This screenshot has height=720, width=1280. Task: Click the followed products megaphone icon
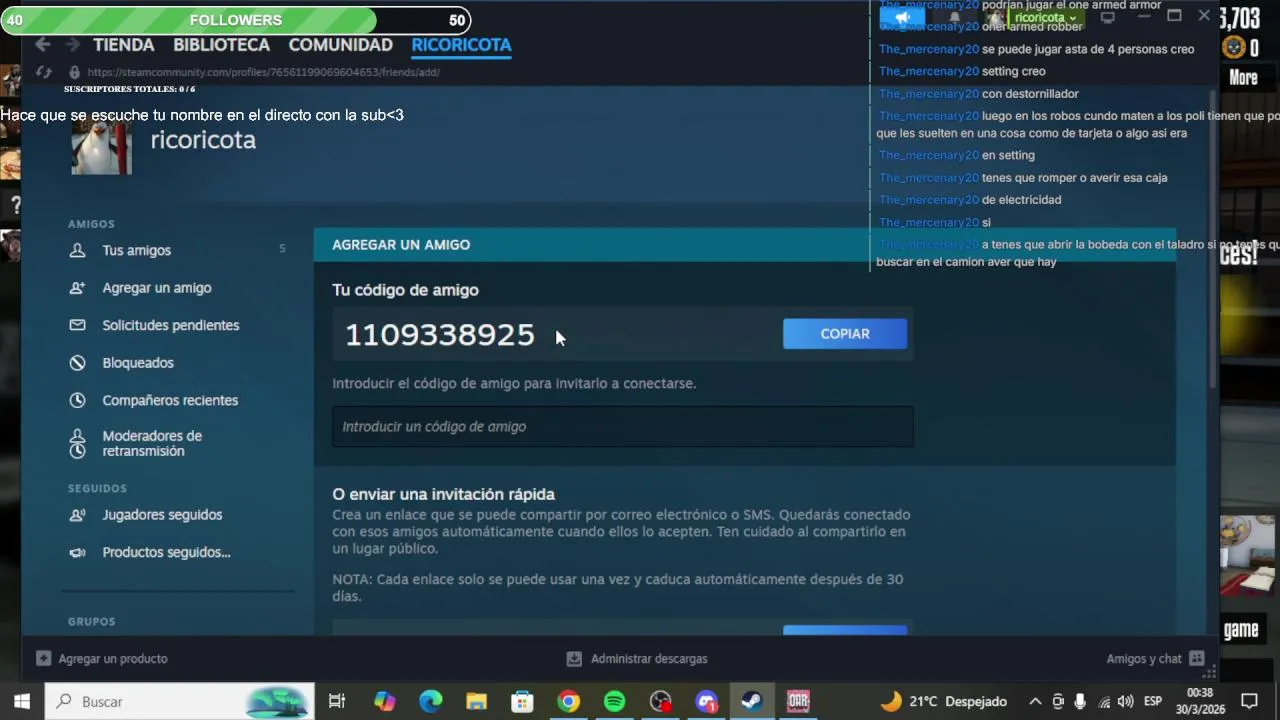point(77,552)
